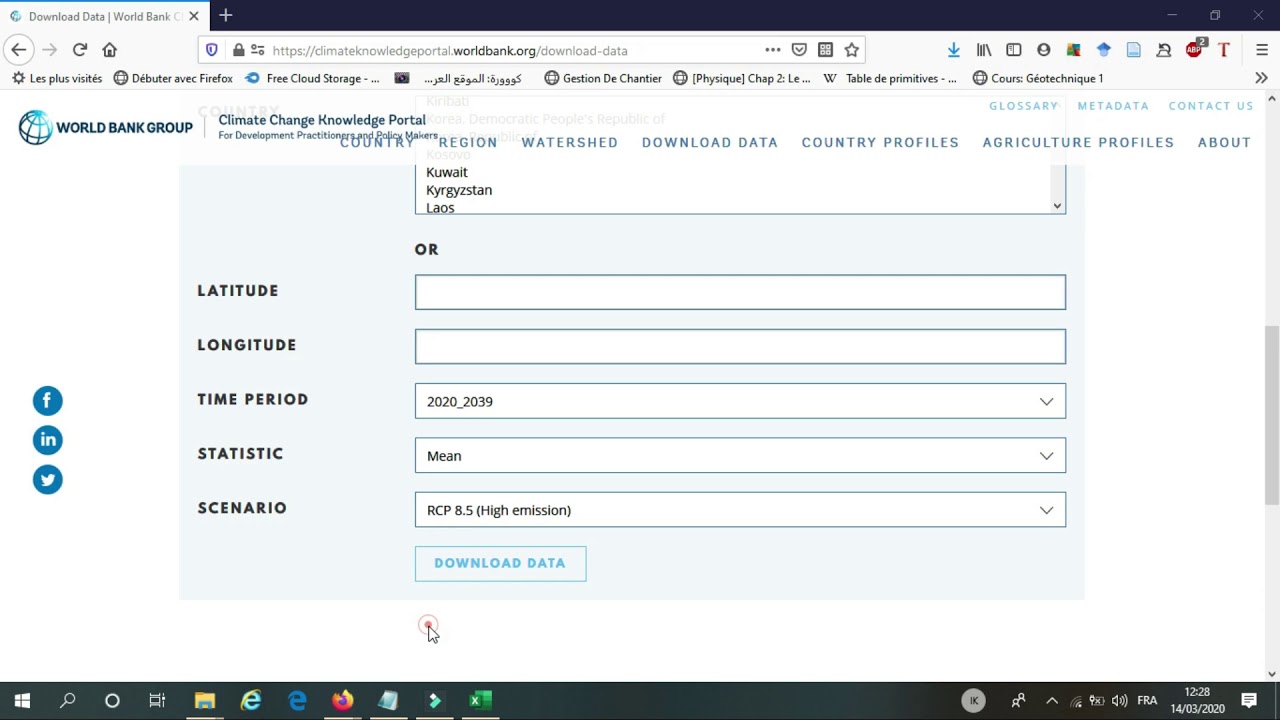Viewport: 1280px width, 720px height.
Task: Click the Adblock Plus extension icon
Action: [1195, 49]
